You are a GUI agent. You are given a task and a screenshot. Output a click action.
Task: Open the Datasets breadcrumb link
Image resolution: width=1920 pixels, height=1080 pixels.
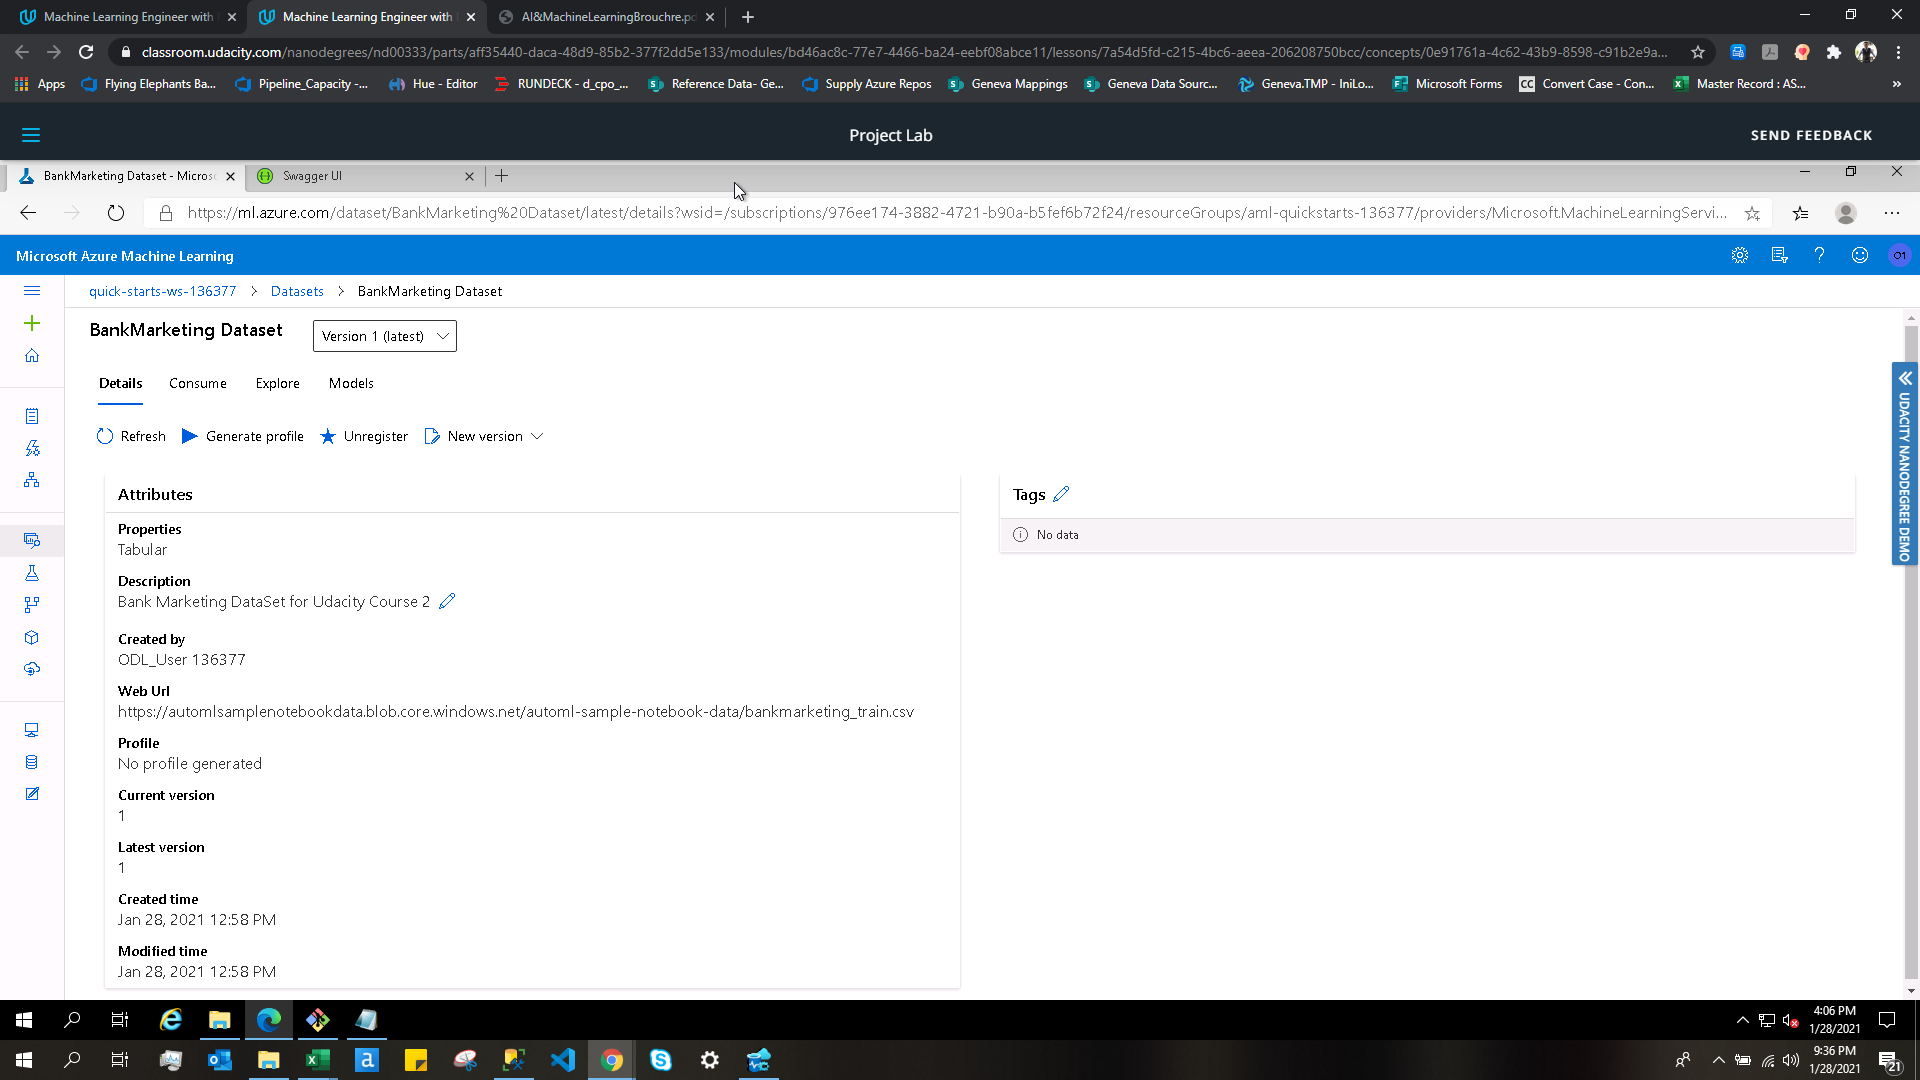297,291
